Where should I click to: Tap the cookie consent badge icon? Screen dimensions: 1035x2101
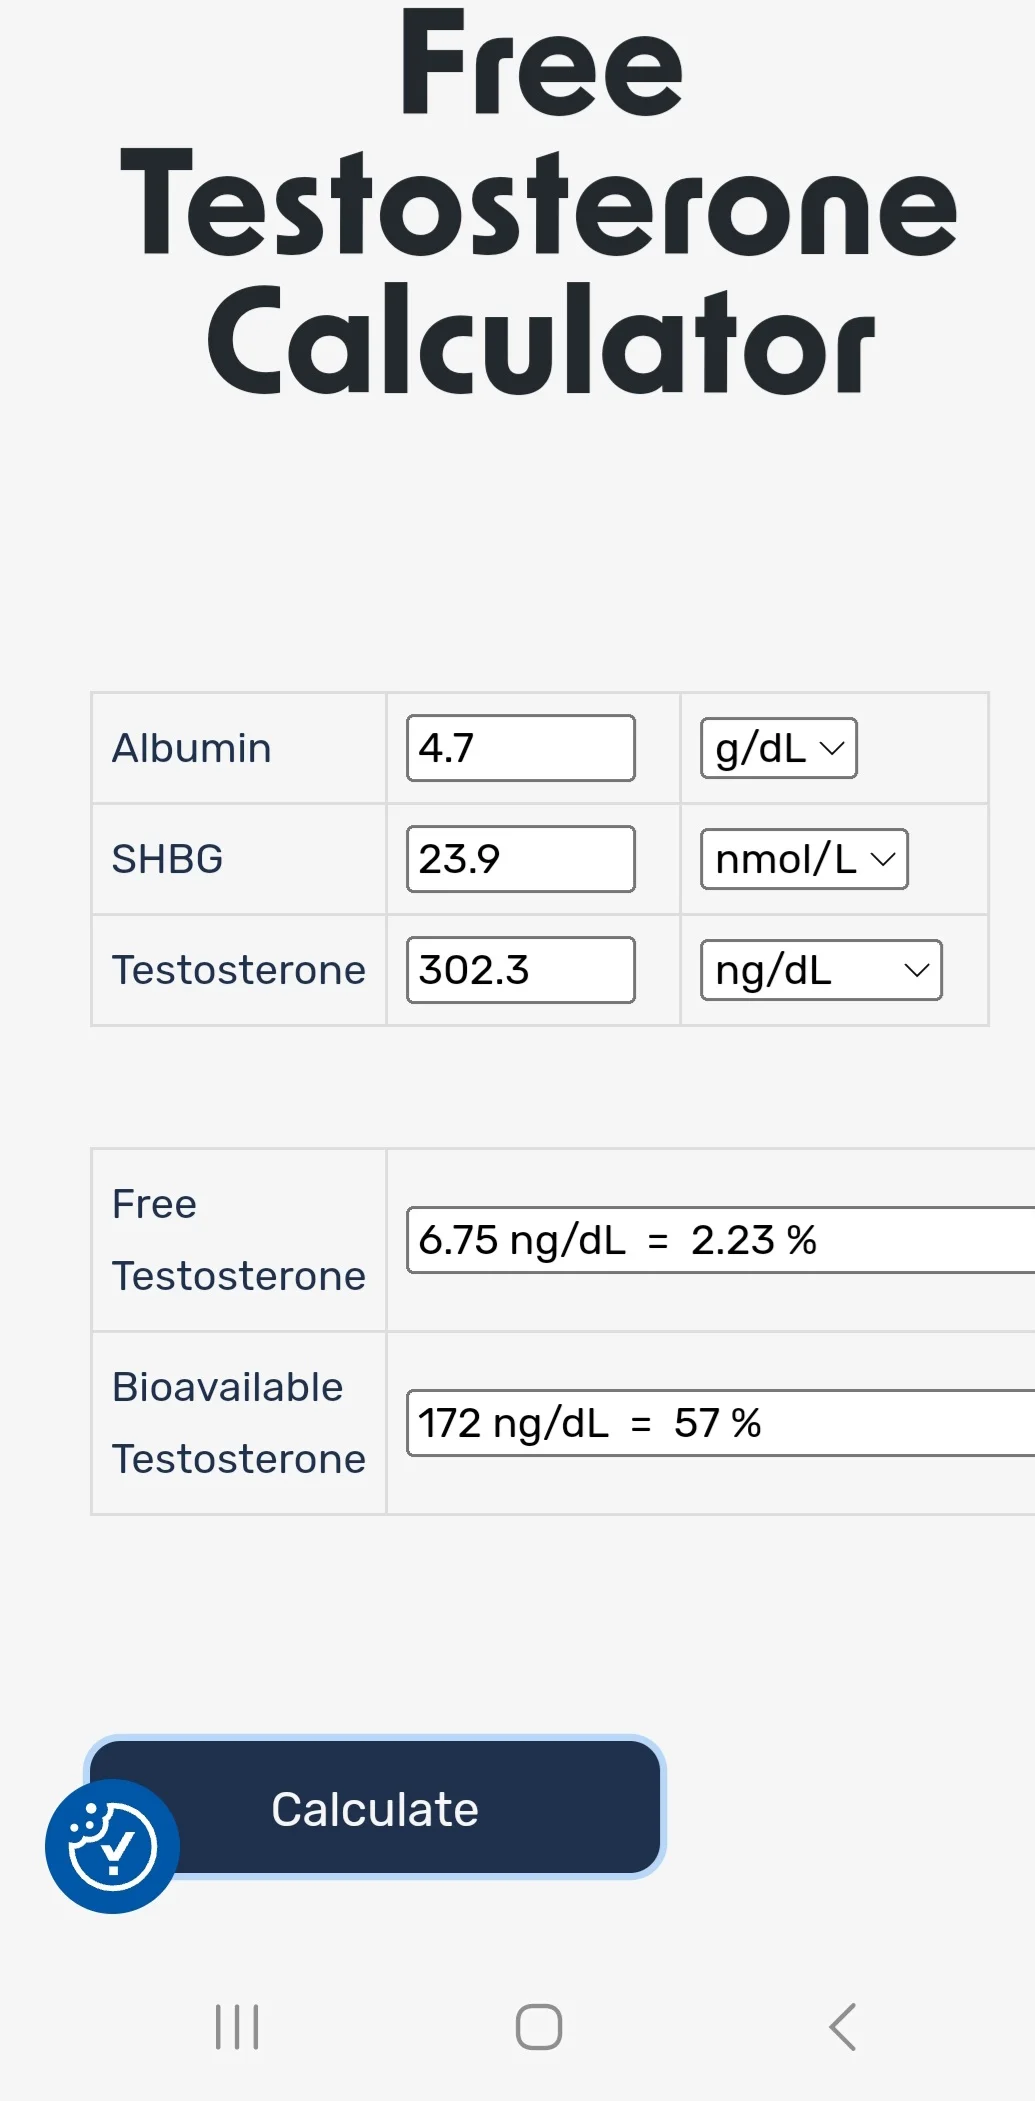(112, 1846)
